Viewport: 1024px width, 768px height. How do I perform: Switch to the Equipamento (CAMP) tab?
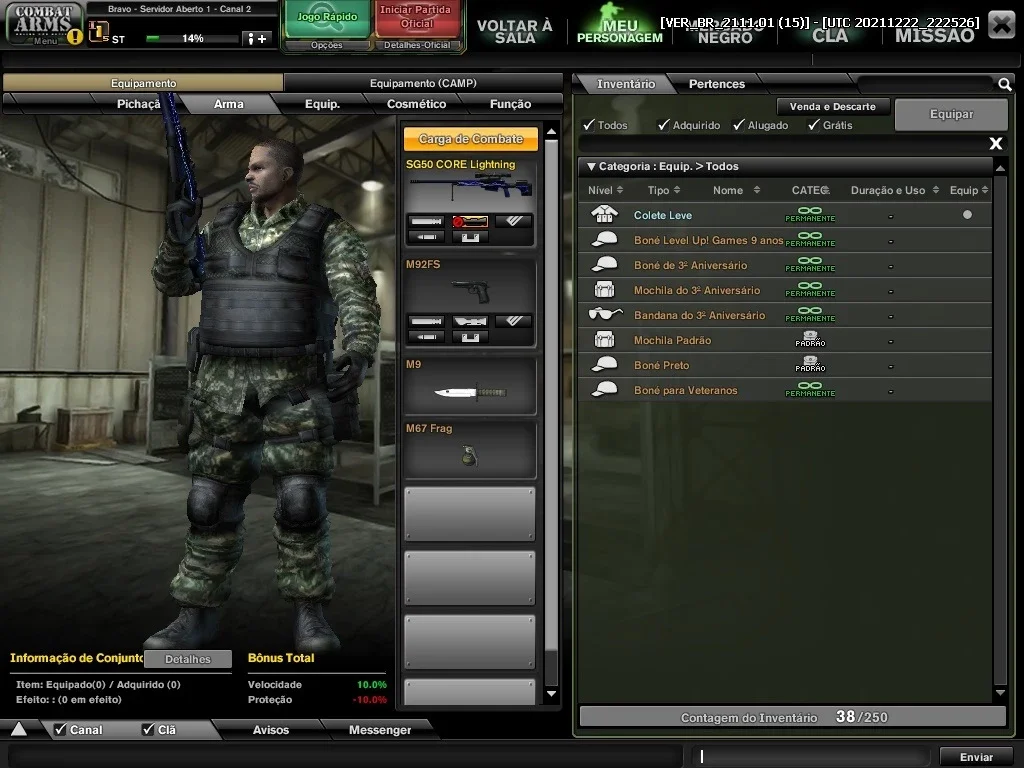click(x=423, y=83)
